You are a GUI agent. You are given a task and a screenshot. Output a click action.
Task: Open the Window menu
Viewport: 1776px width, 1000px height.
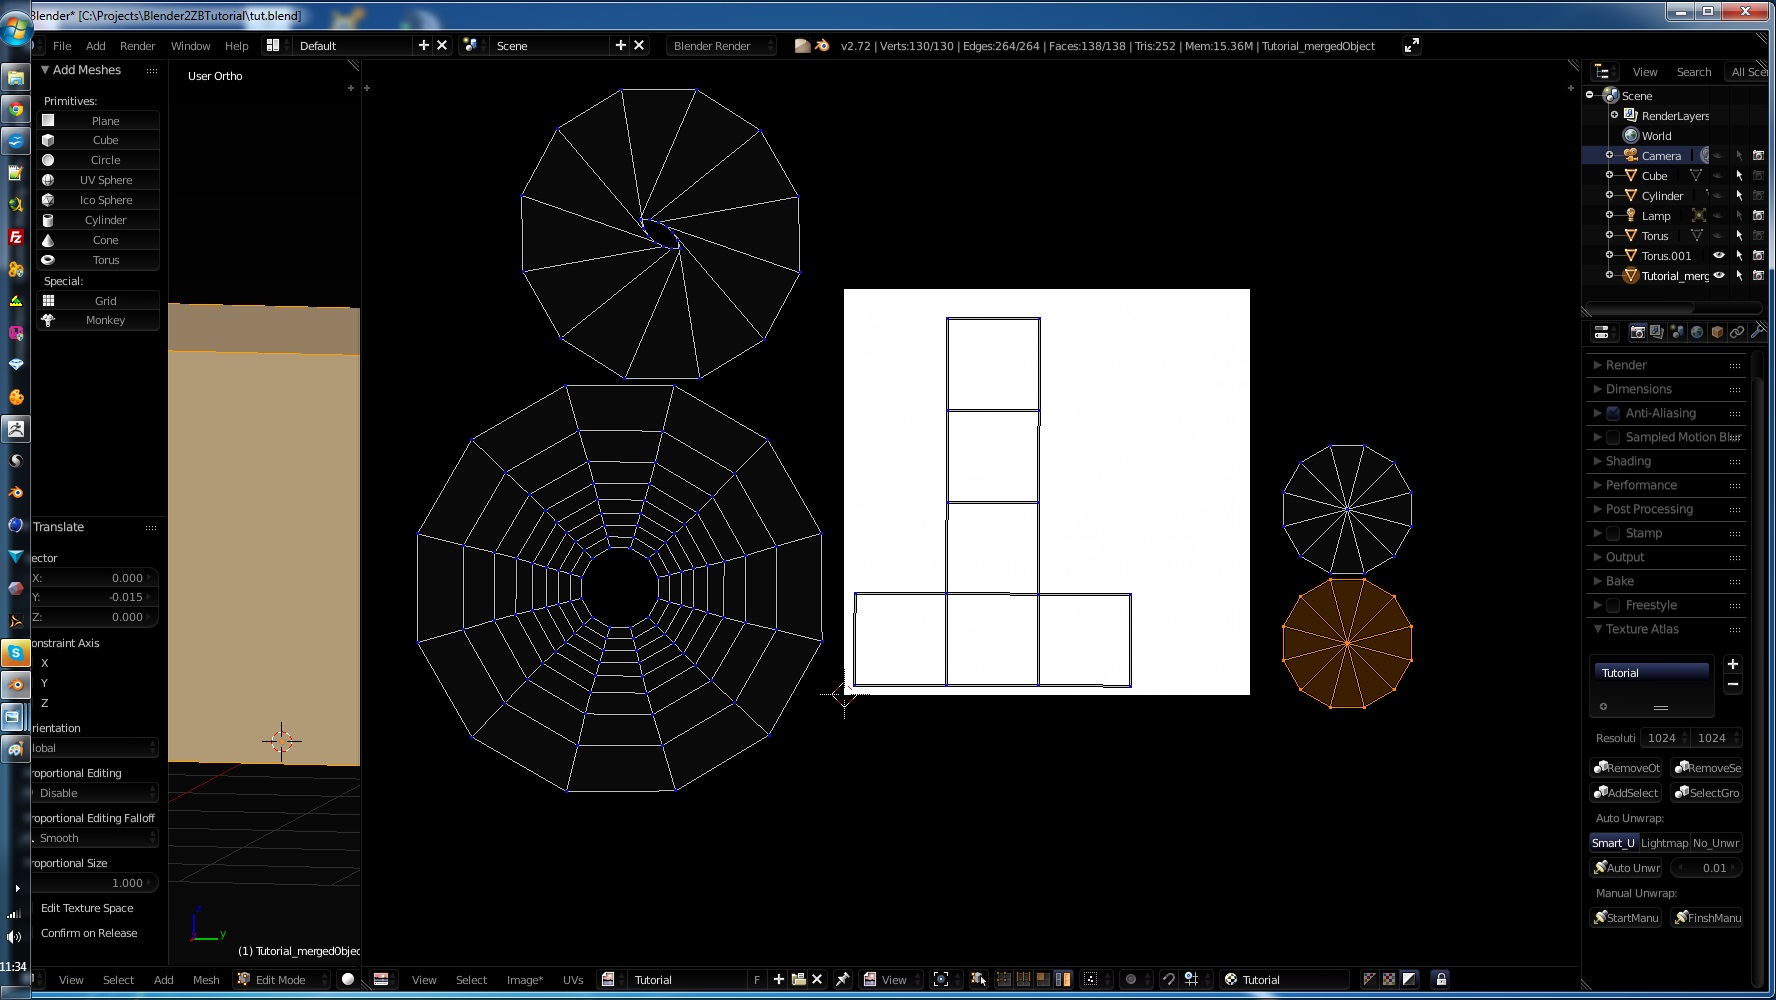coord(190,46)
